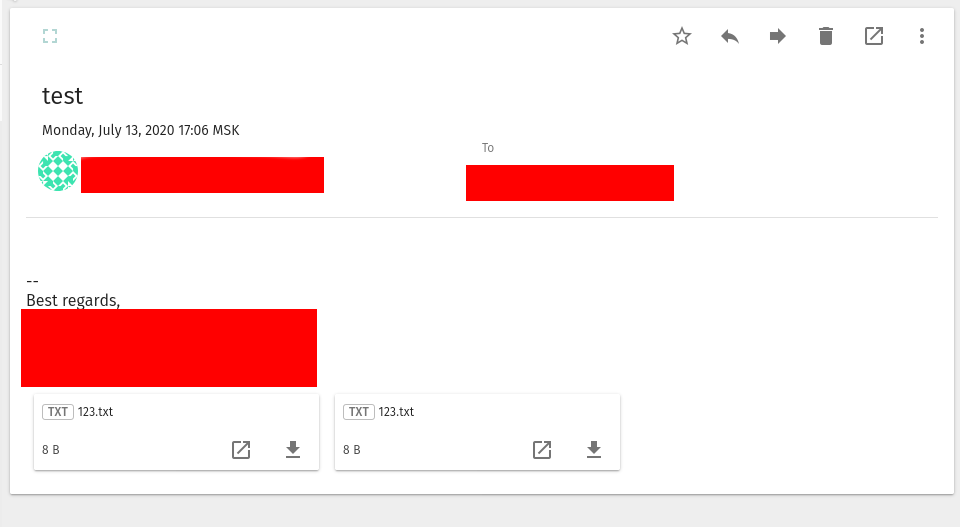
Task: Click the email subject "test"
Action: tap(62, 96)
